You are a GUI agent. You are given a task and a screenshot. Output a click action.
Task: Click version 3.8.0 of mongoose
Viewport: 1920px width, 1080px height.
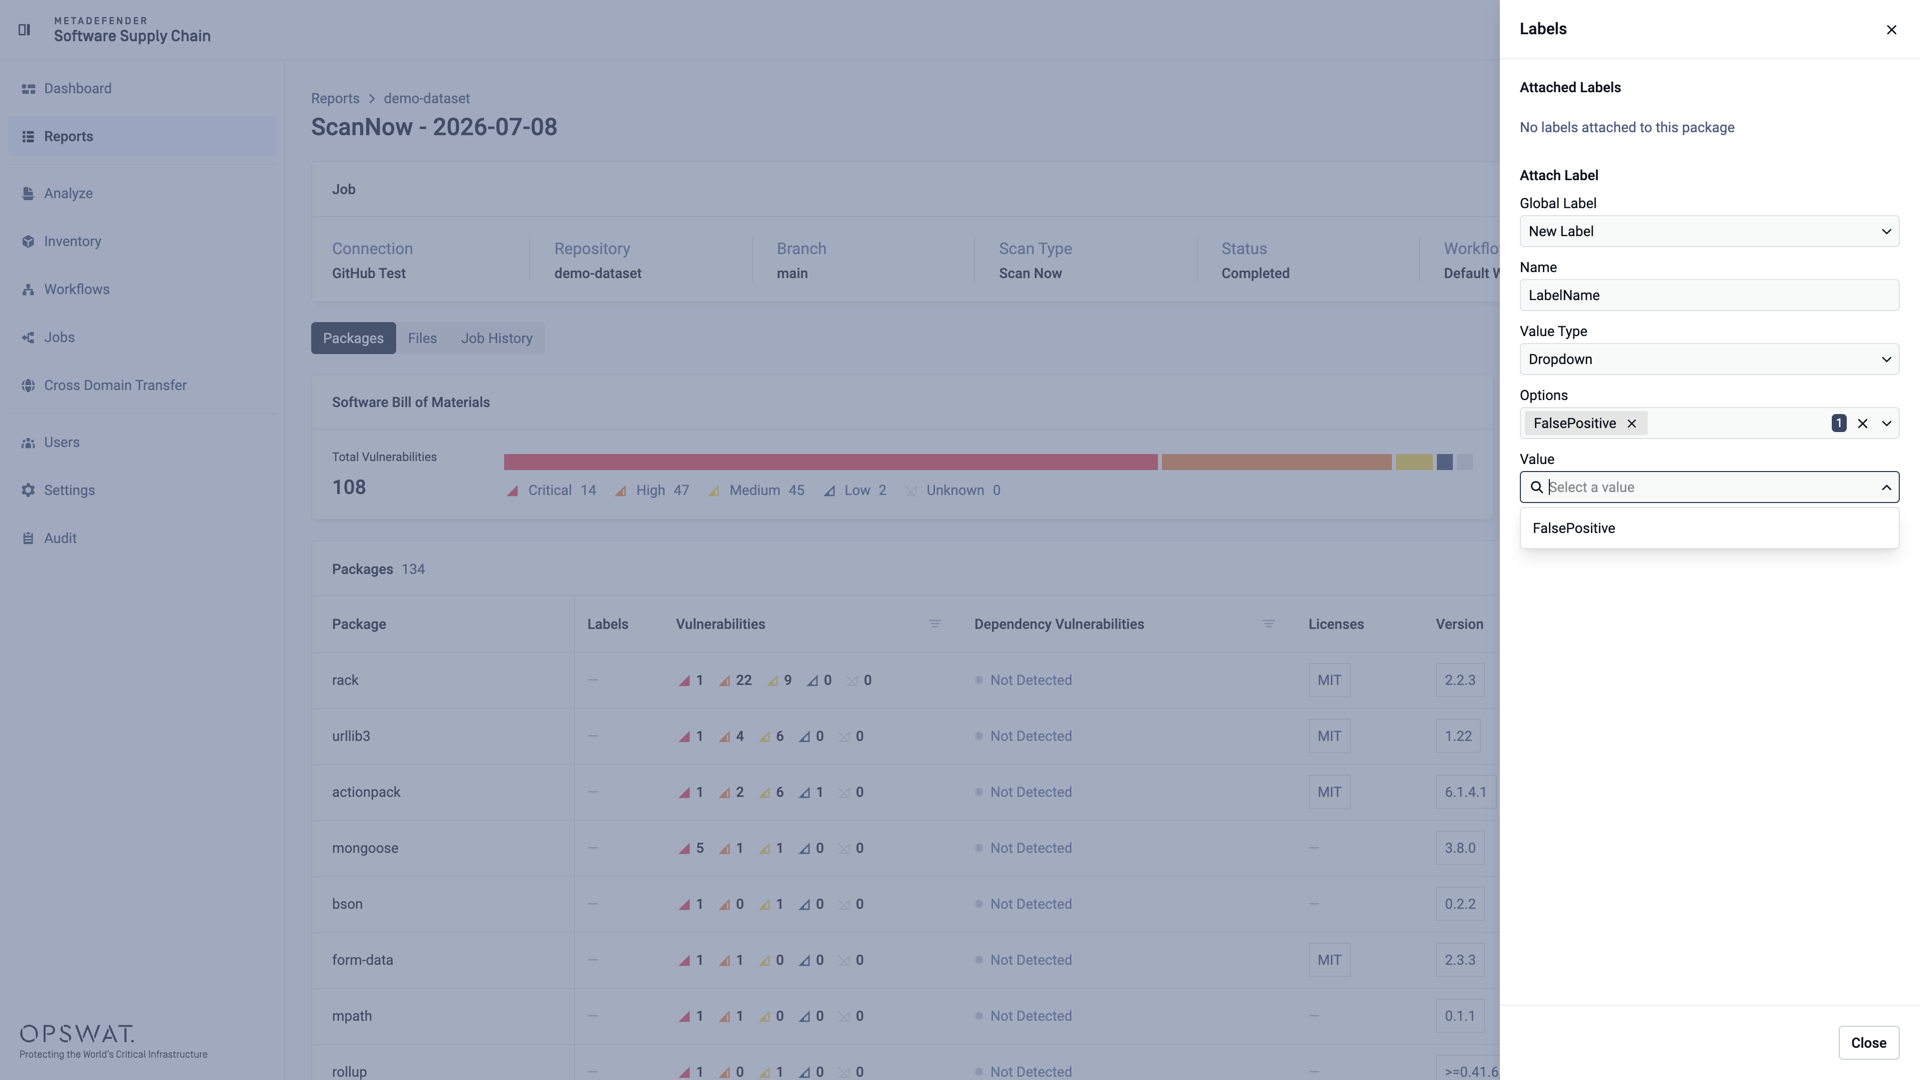[x=1460, y=849]
